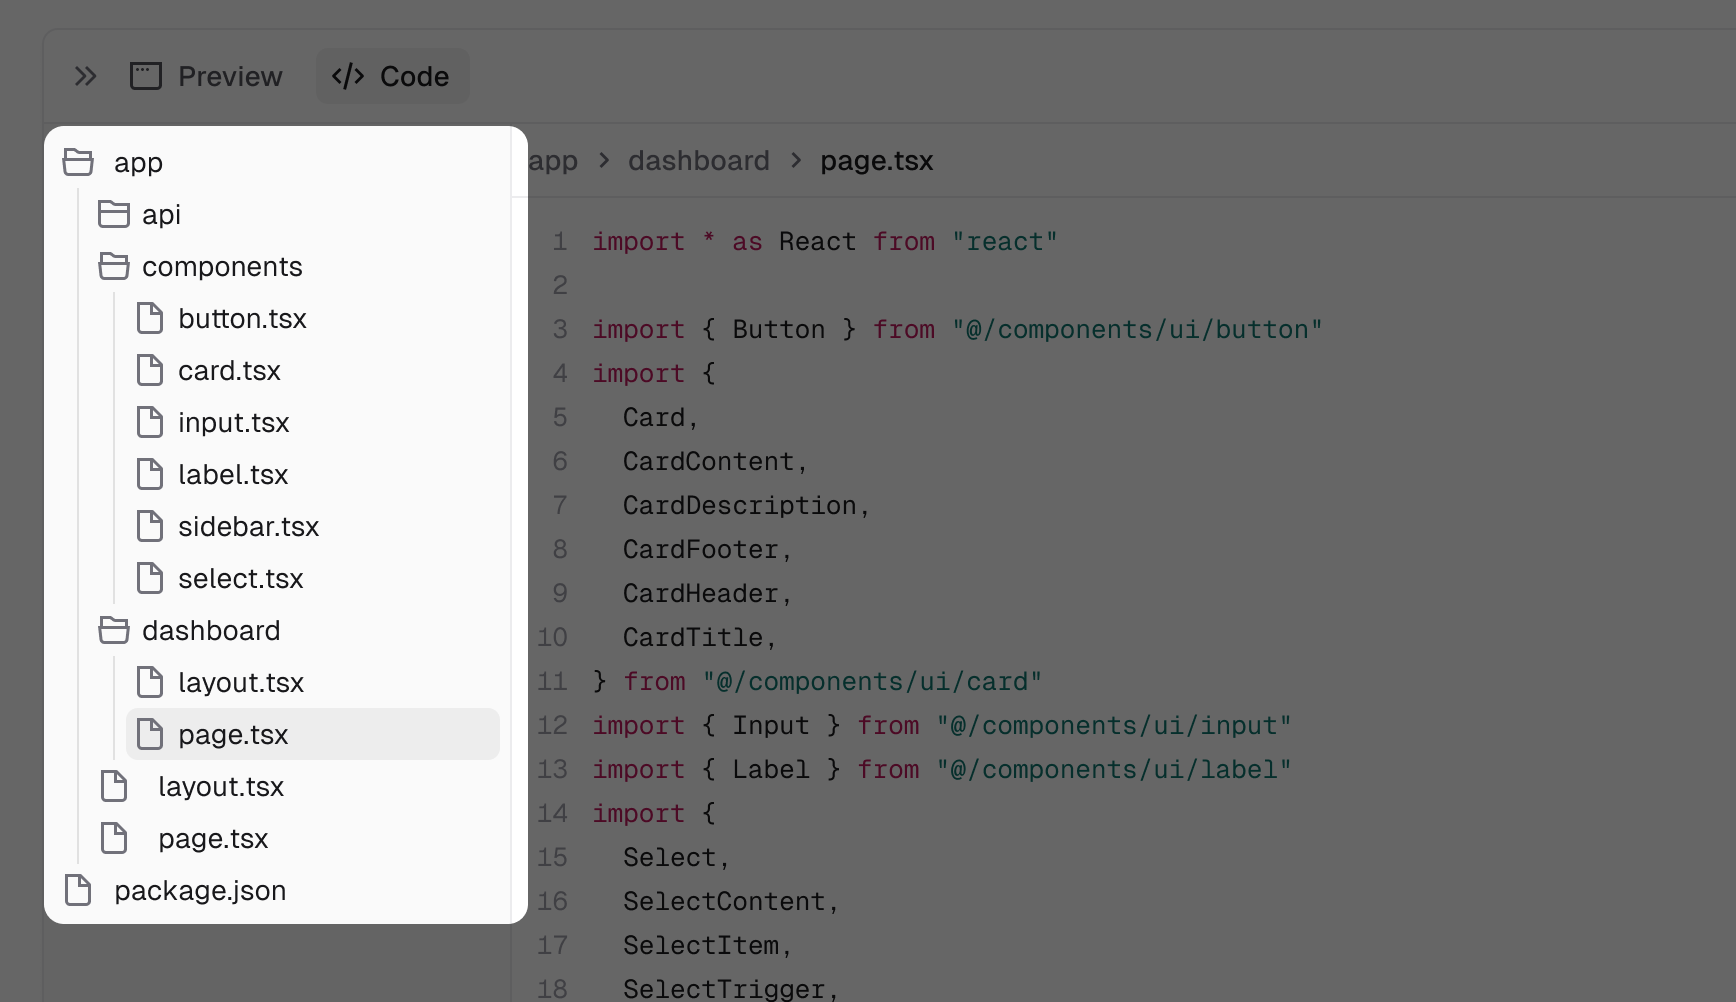Open card.tsx from the file tree

[229, 370]
